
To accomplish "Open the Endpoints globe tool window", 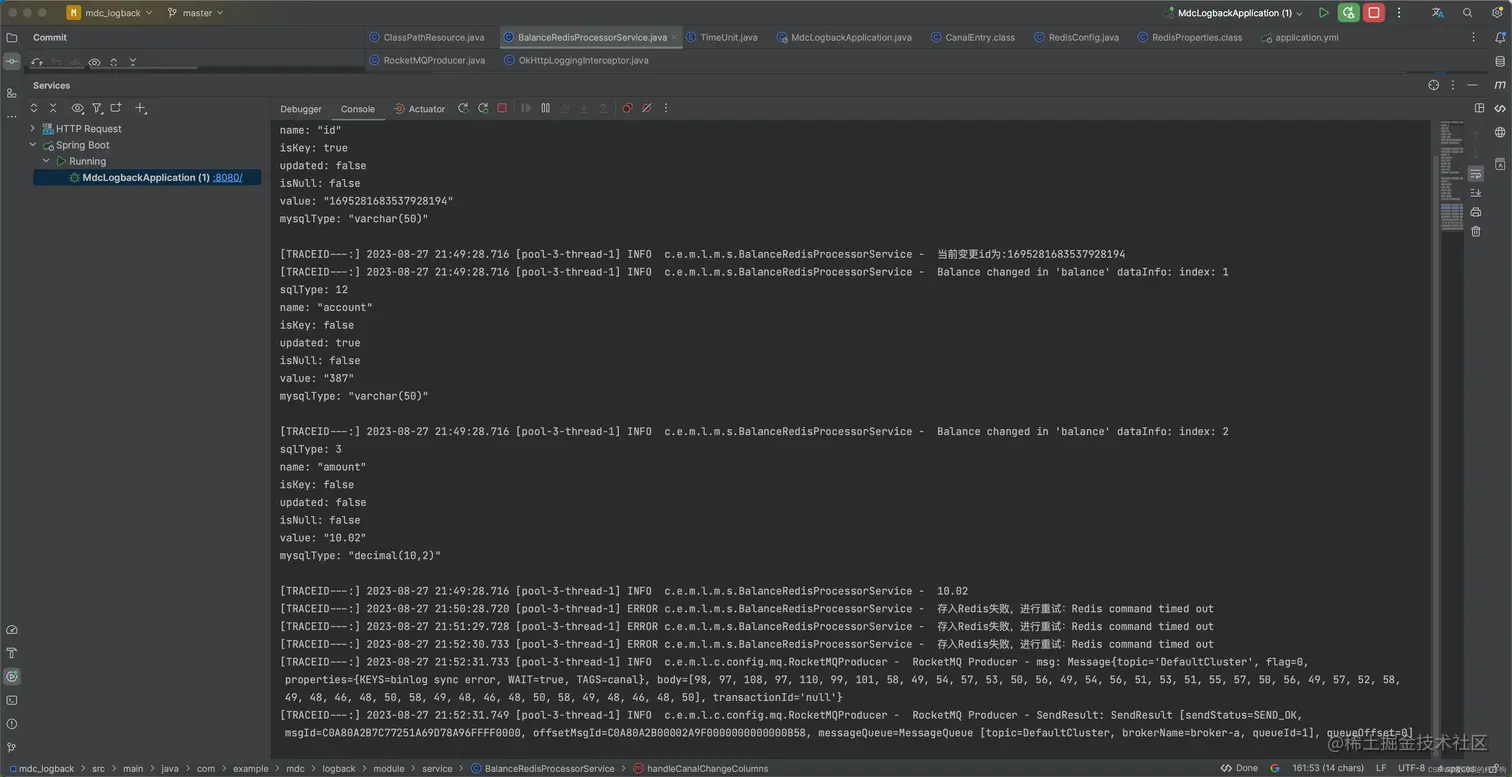I will [x=1500, y=132].
